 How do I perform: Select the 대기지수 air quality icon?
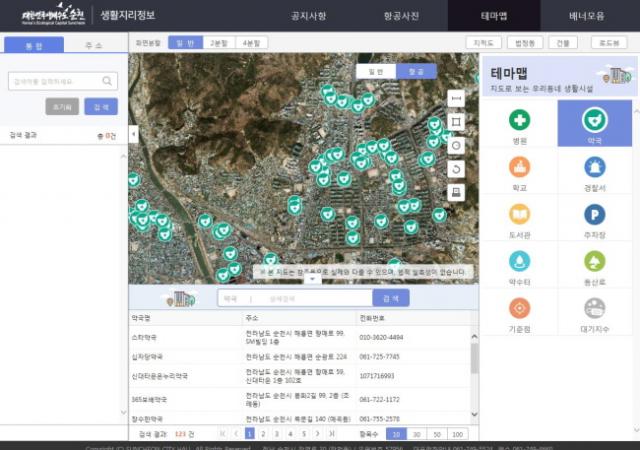595,313
